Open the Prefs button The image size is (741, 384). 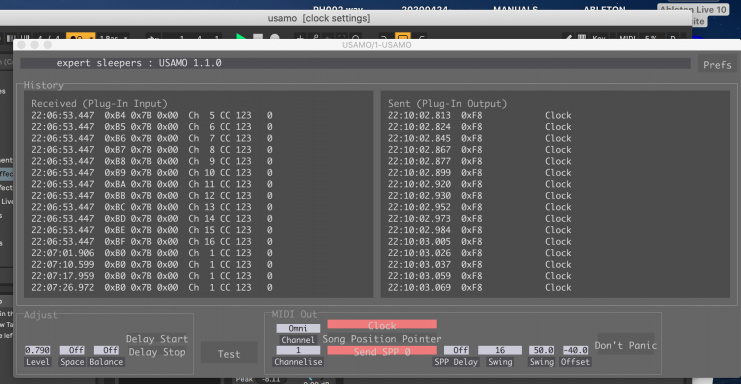pyautogui.click(x=717, y=65)
